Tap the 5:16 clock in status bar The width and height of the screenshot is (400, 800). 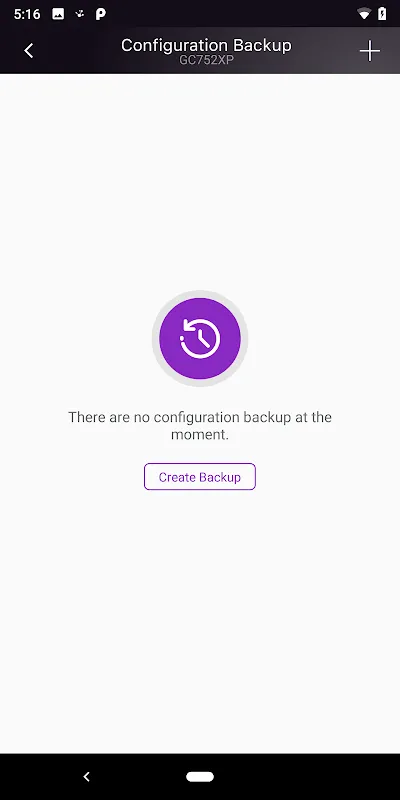point(27,14)
